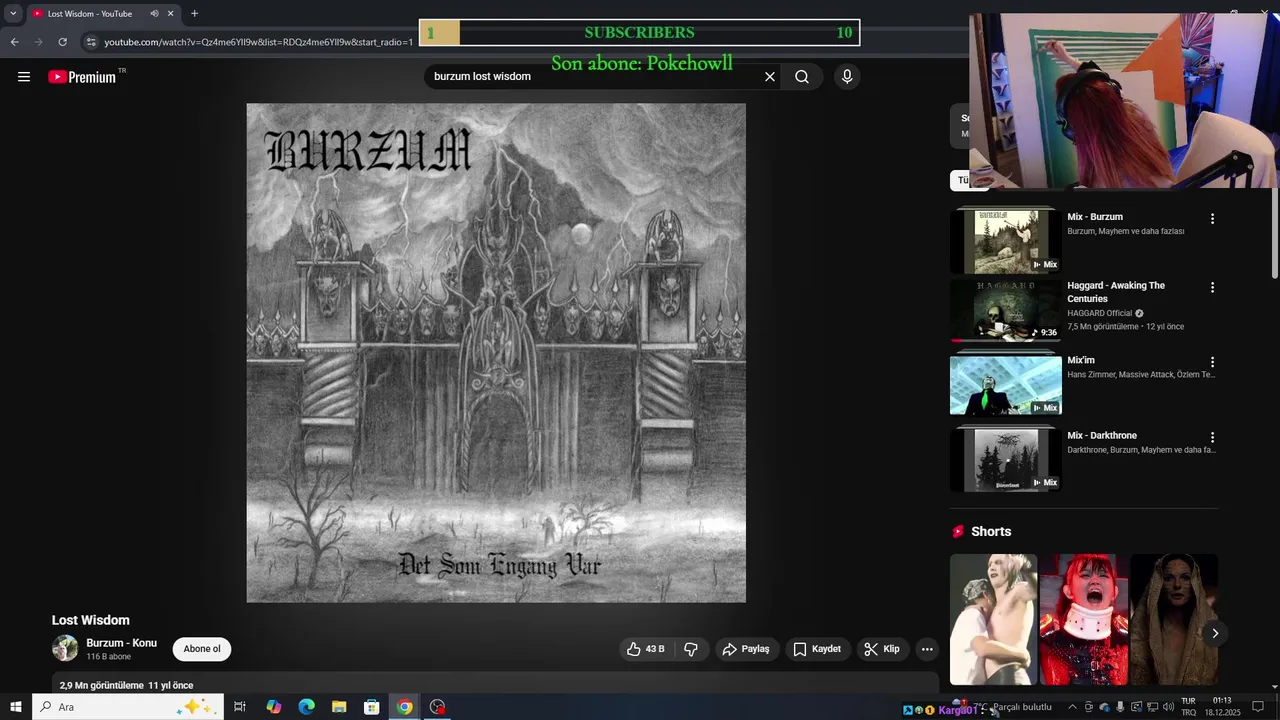This screenshot has height=720, width=1280.
Task: Open the HAGGARD Official channel name
Action: coord(1099,313)
